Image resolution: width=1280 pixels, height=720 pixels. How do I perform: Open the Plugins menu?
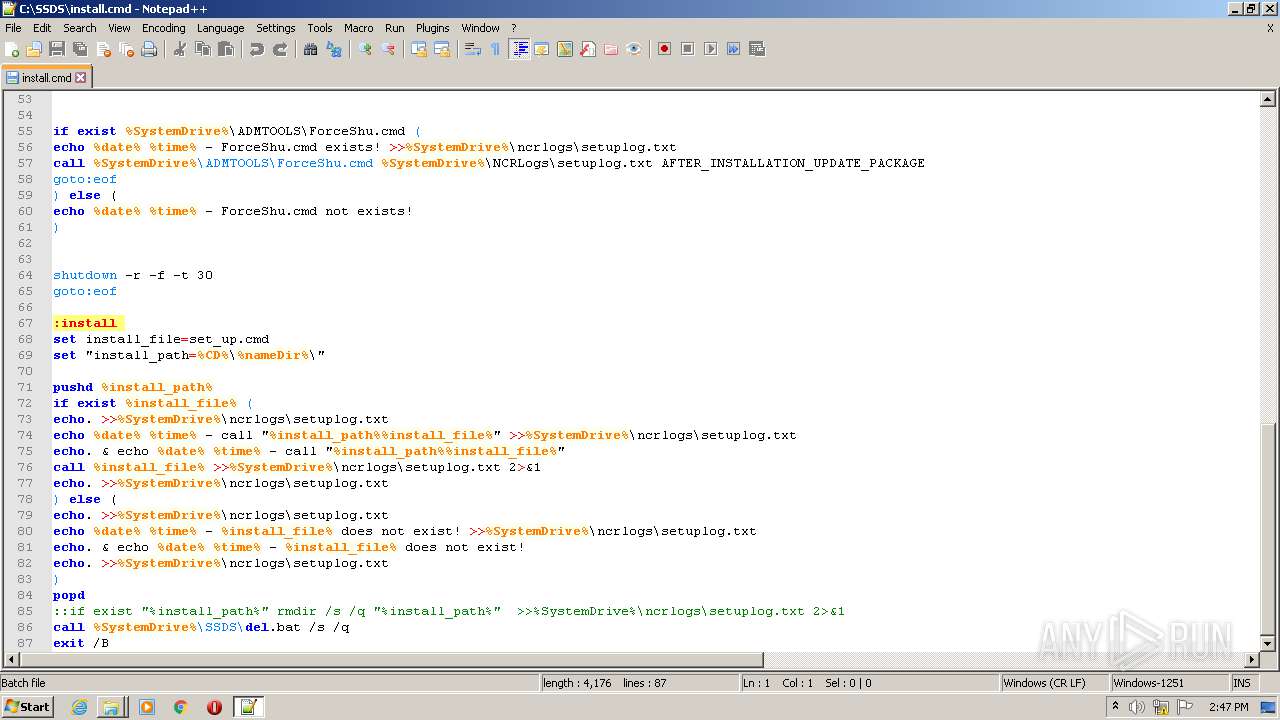click(x=432, y=28)
